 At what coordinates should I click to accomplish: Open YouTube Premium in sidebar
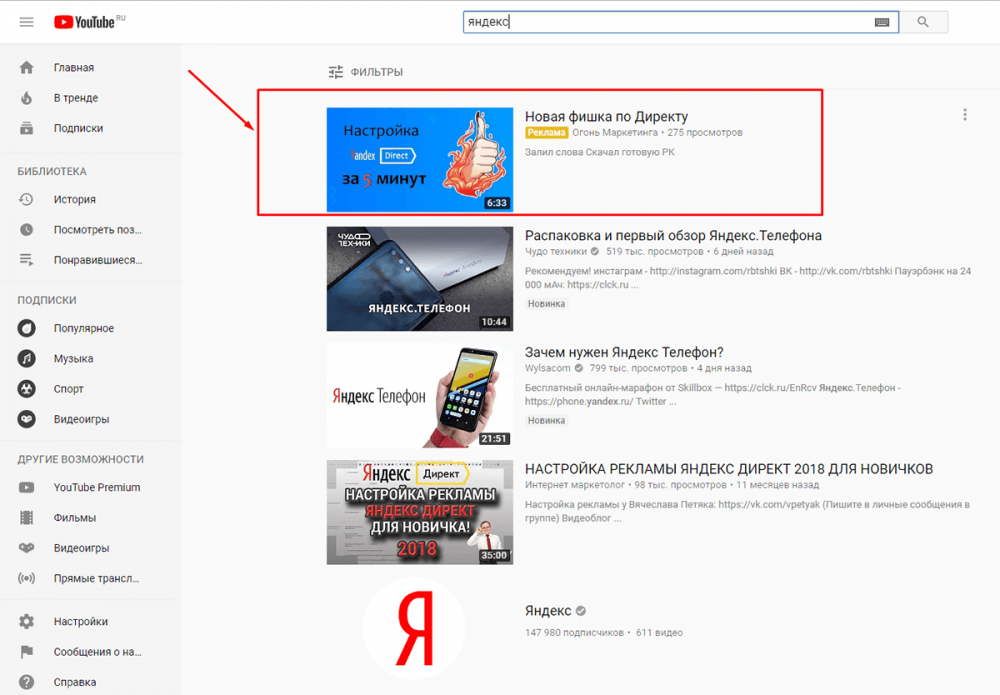coord(97,487)
